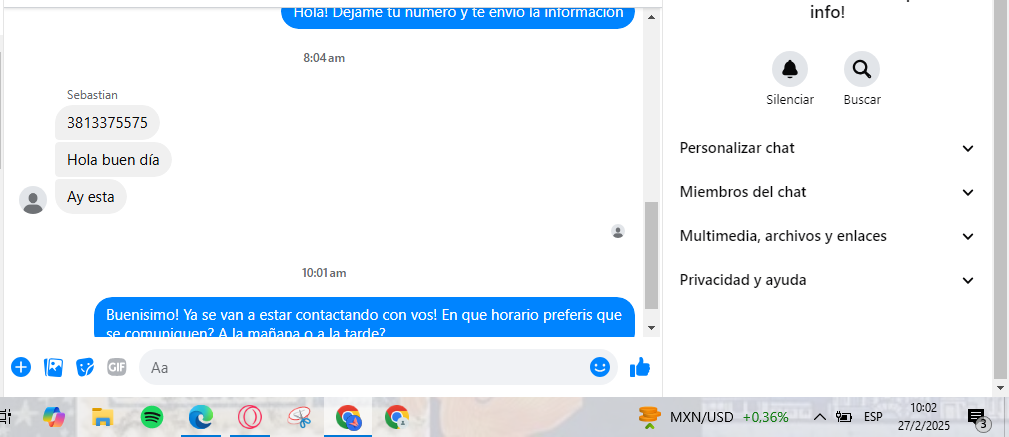Expand Personalizar chat section

point(827,148)
